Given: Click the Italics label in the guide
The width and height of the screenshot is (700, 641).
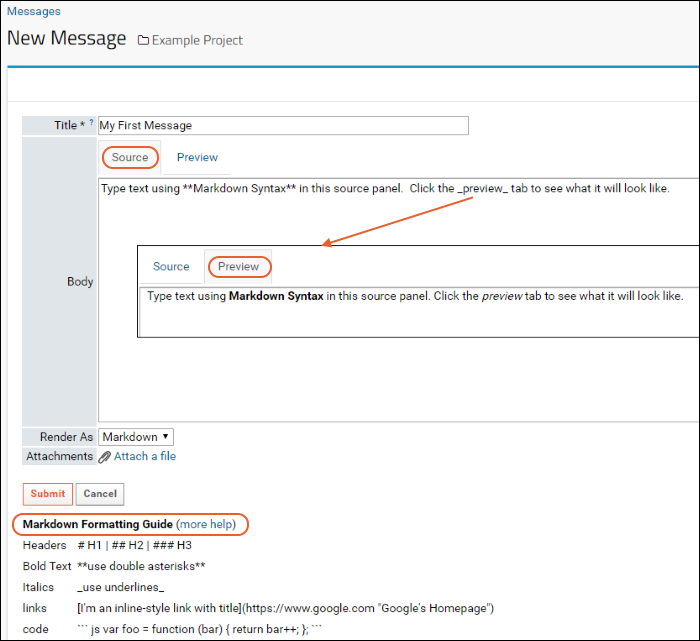Looking at the screenshot, I should 38,587.
